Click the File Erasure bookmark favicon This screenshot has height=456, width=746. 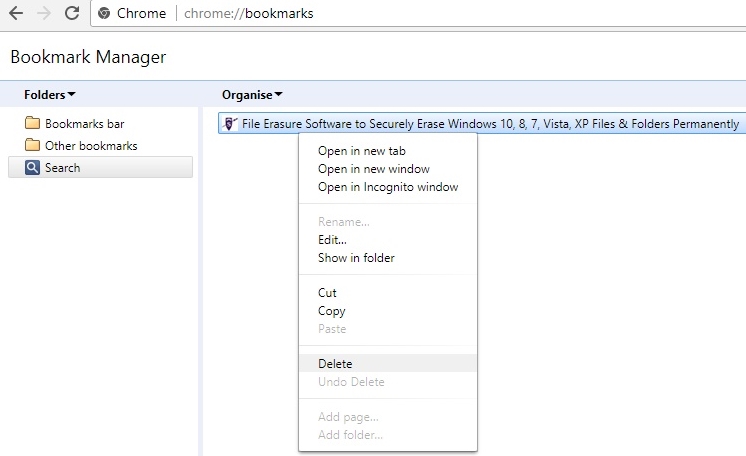[230, 124]
